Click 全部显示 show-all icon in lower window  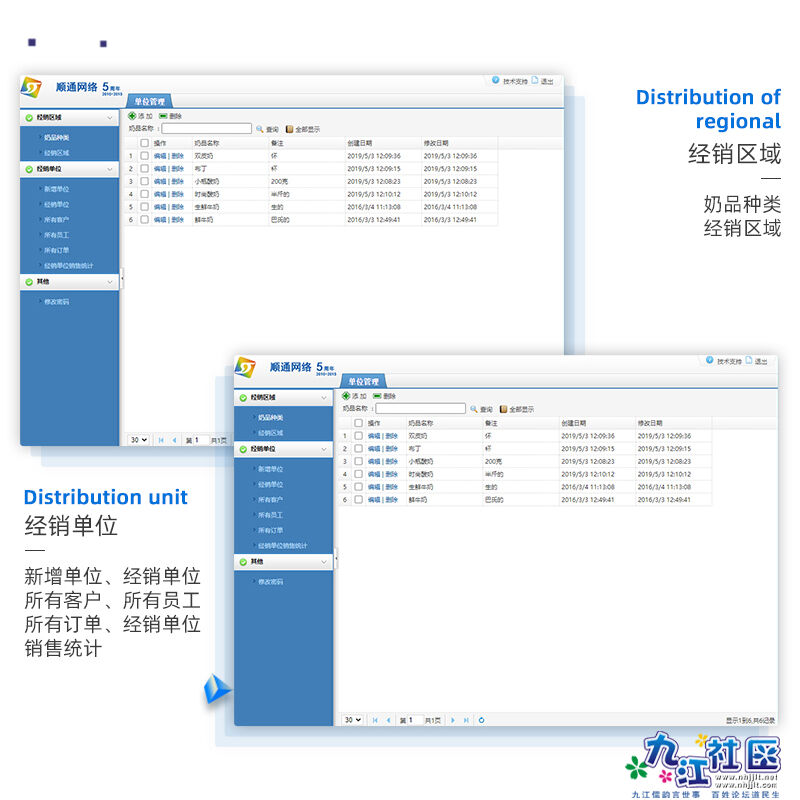pyautogui.click(x=504, y=409)
